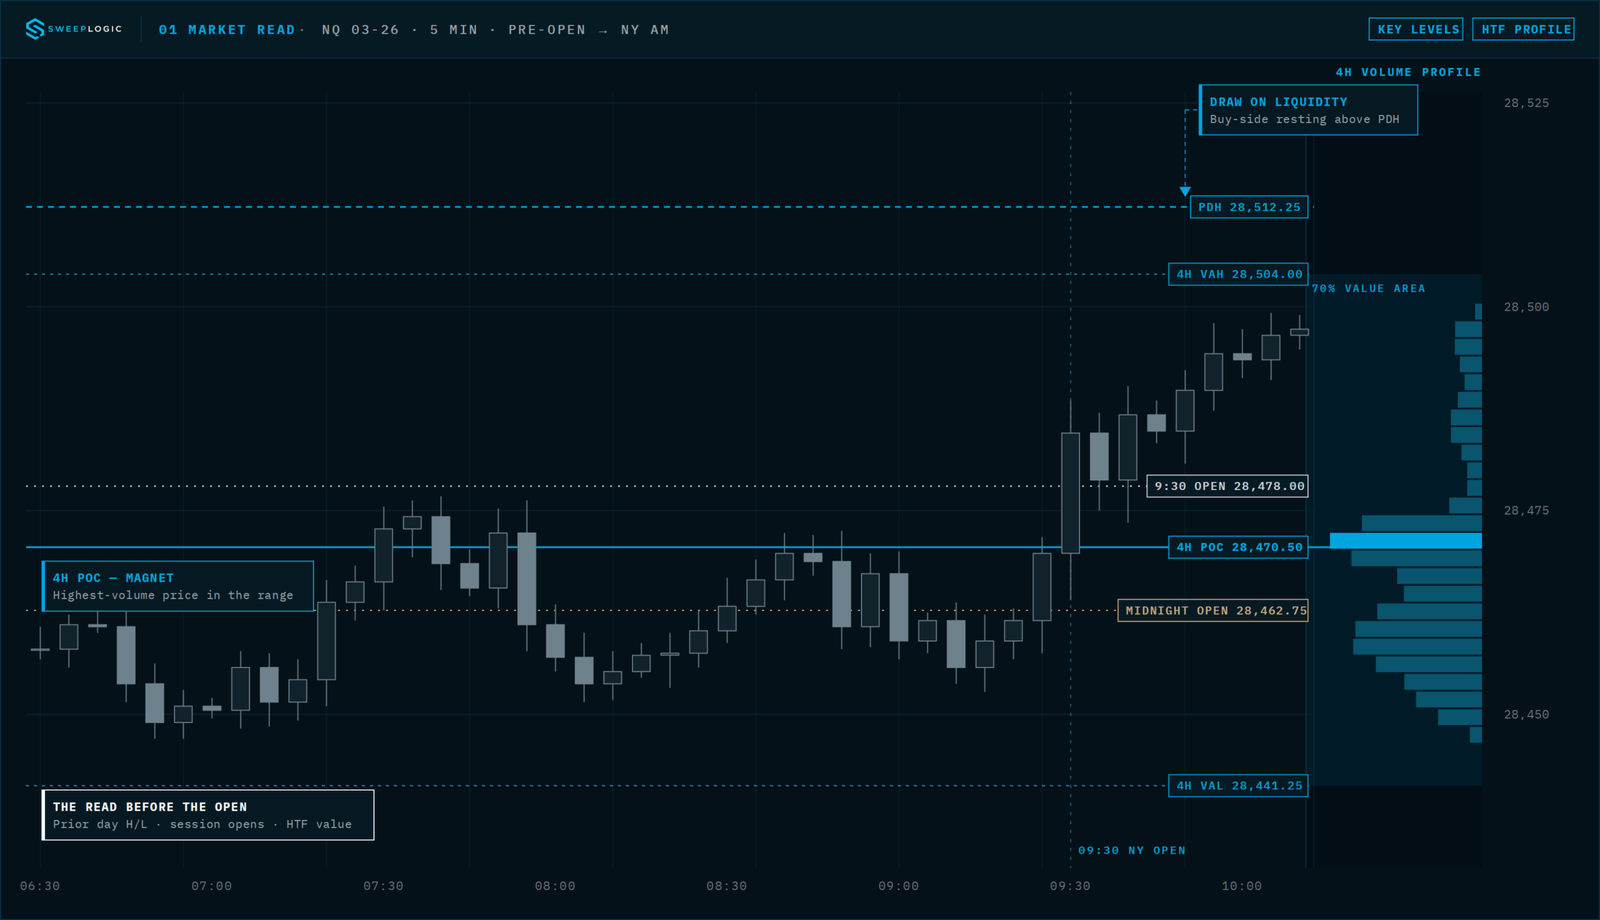Click the 4H VAH 28,504.00 label

[1239, 274]
